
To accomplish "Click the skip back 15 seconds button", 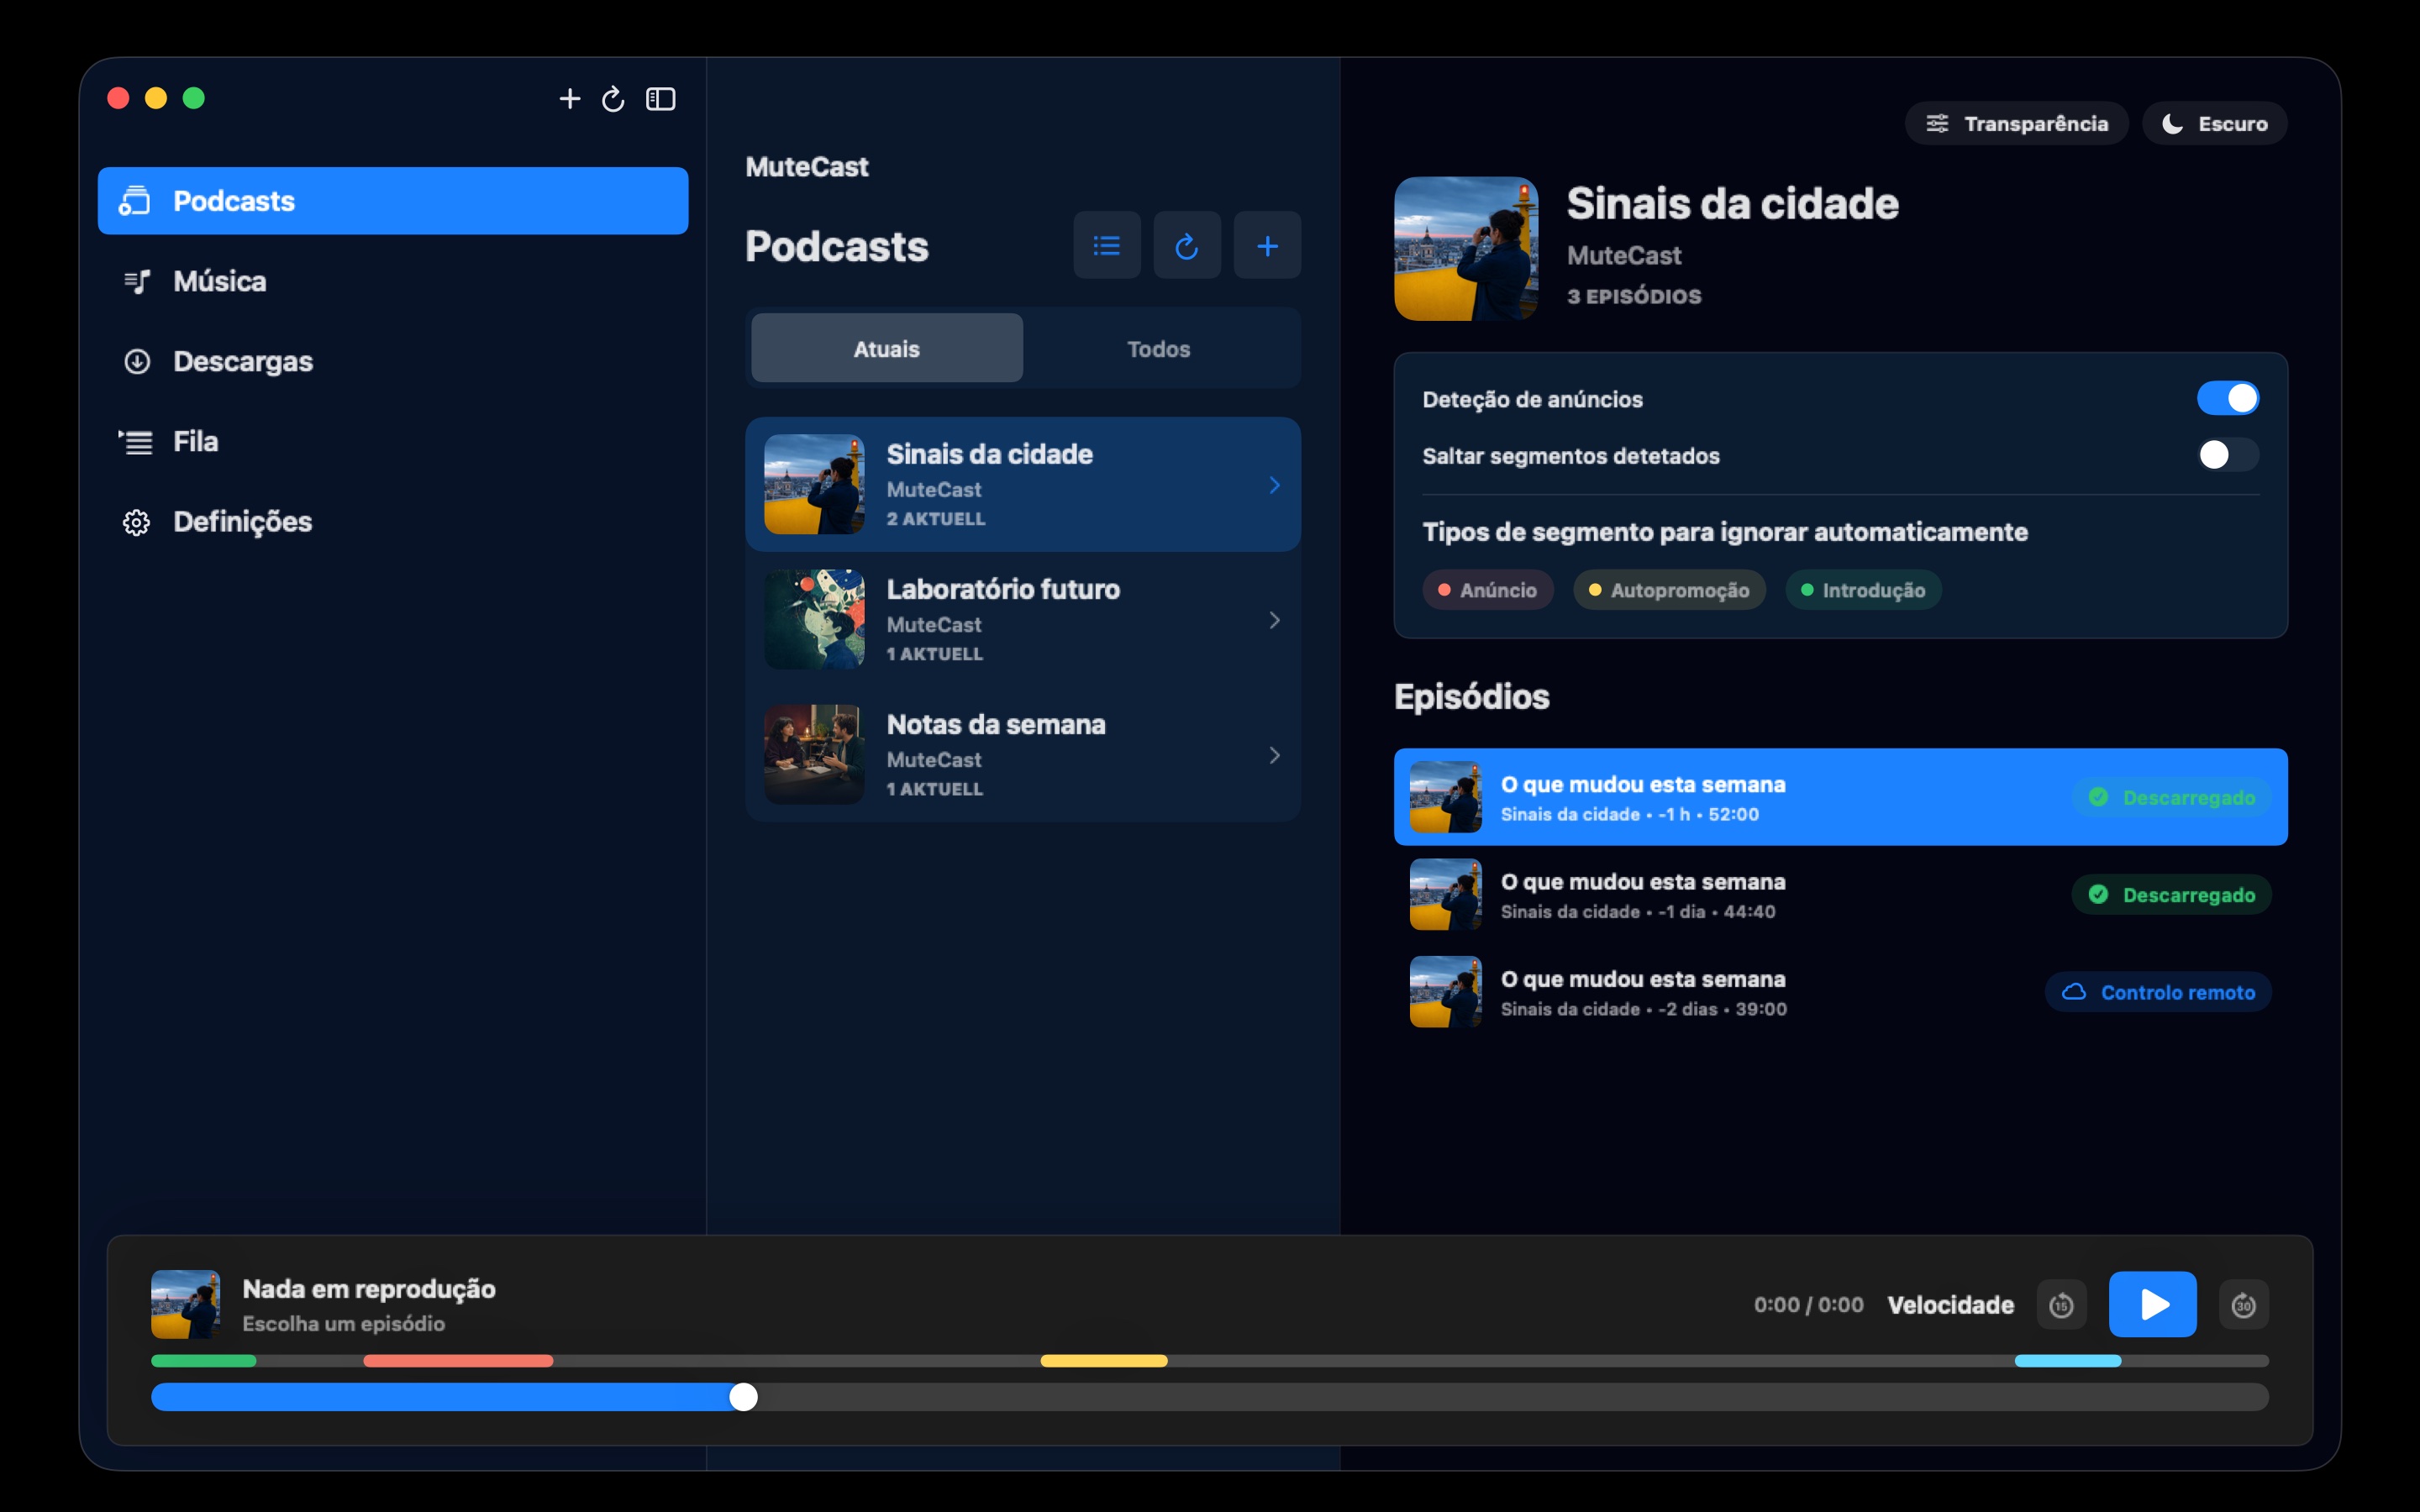I will pos(2061,1305).
